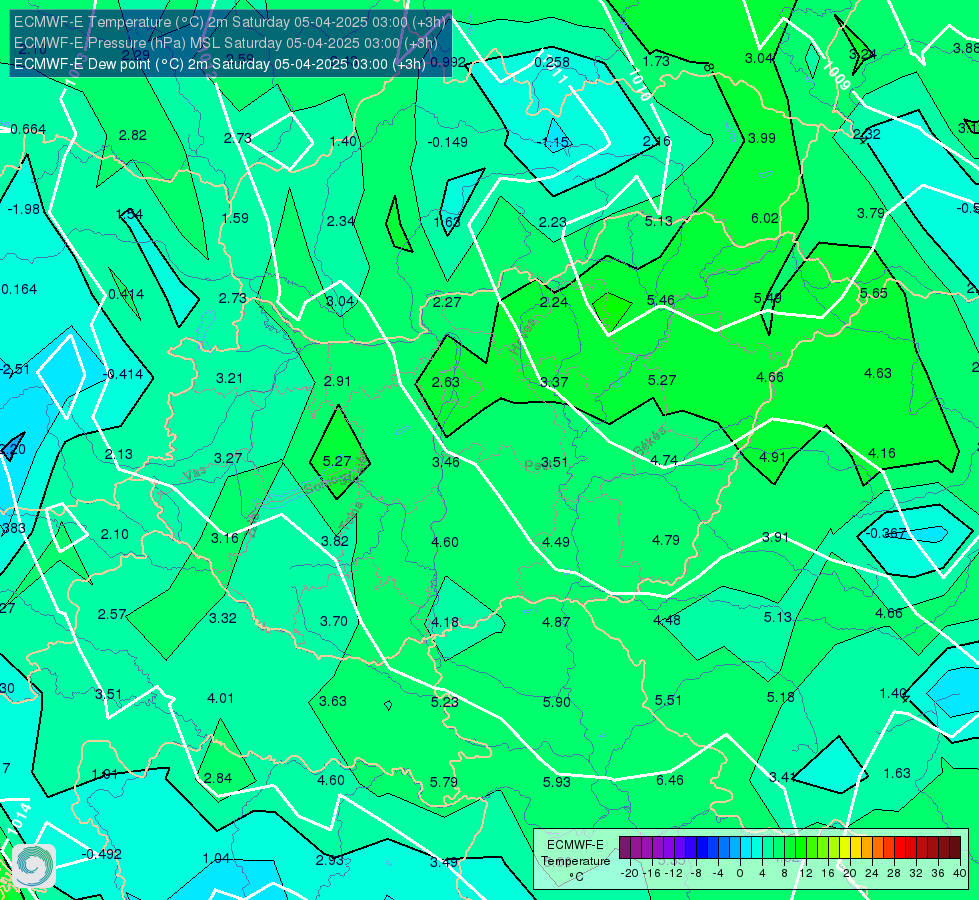Click the 2.34 value on the map
The height and width of the screenshot is (900, 979).
pos(341,221)
